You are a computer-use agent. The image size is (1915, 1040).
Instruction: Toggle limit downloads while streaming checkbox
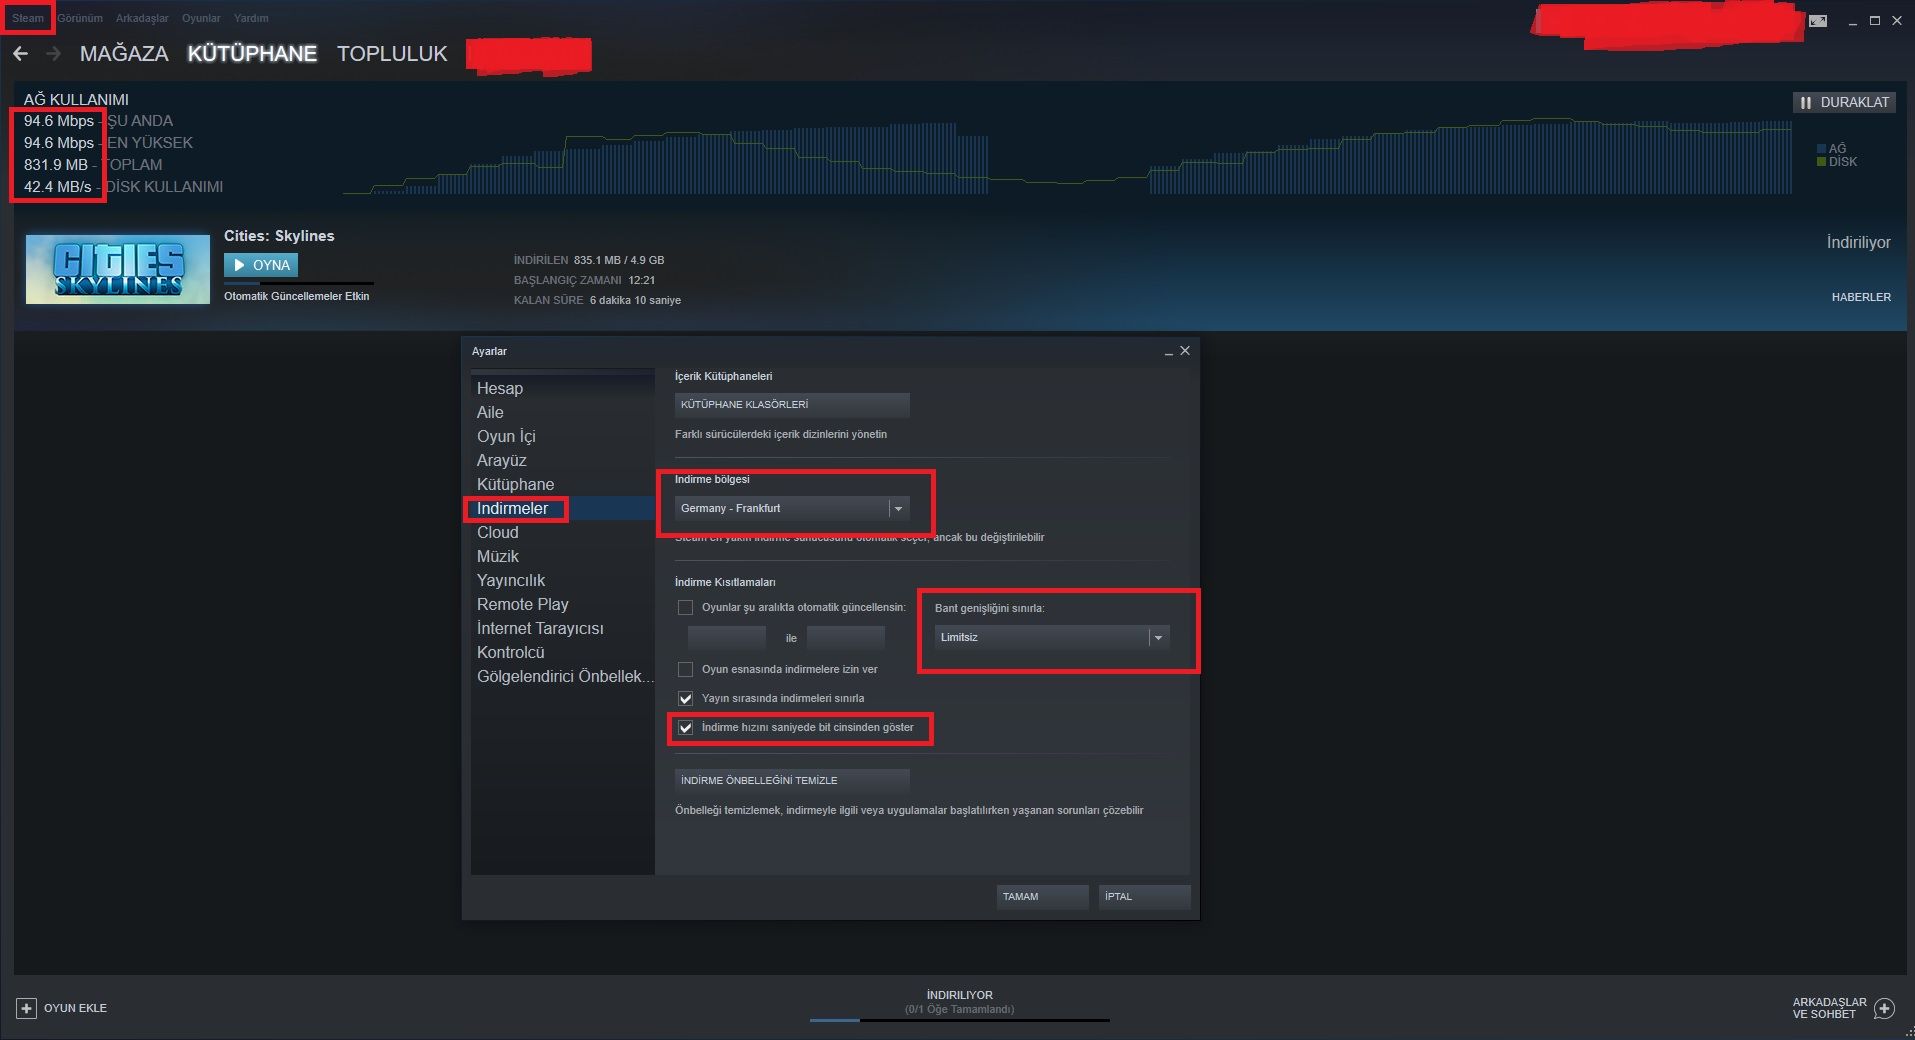685,698
